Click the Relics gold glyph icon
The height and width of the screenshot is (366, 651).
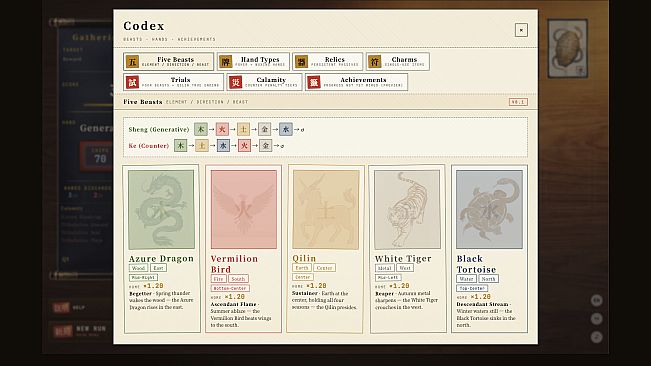301,62
